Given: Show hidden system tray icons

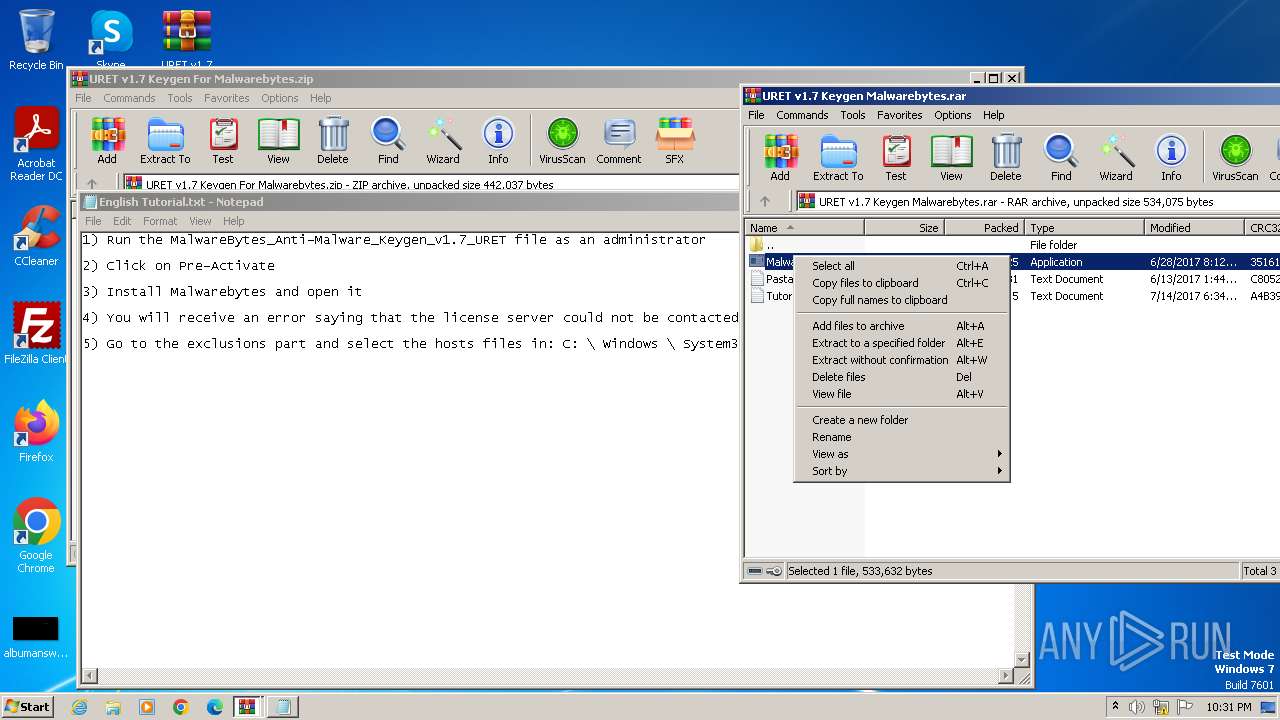Looking at the screenshot, I should (1115, 707).
